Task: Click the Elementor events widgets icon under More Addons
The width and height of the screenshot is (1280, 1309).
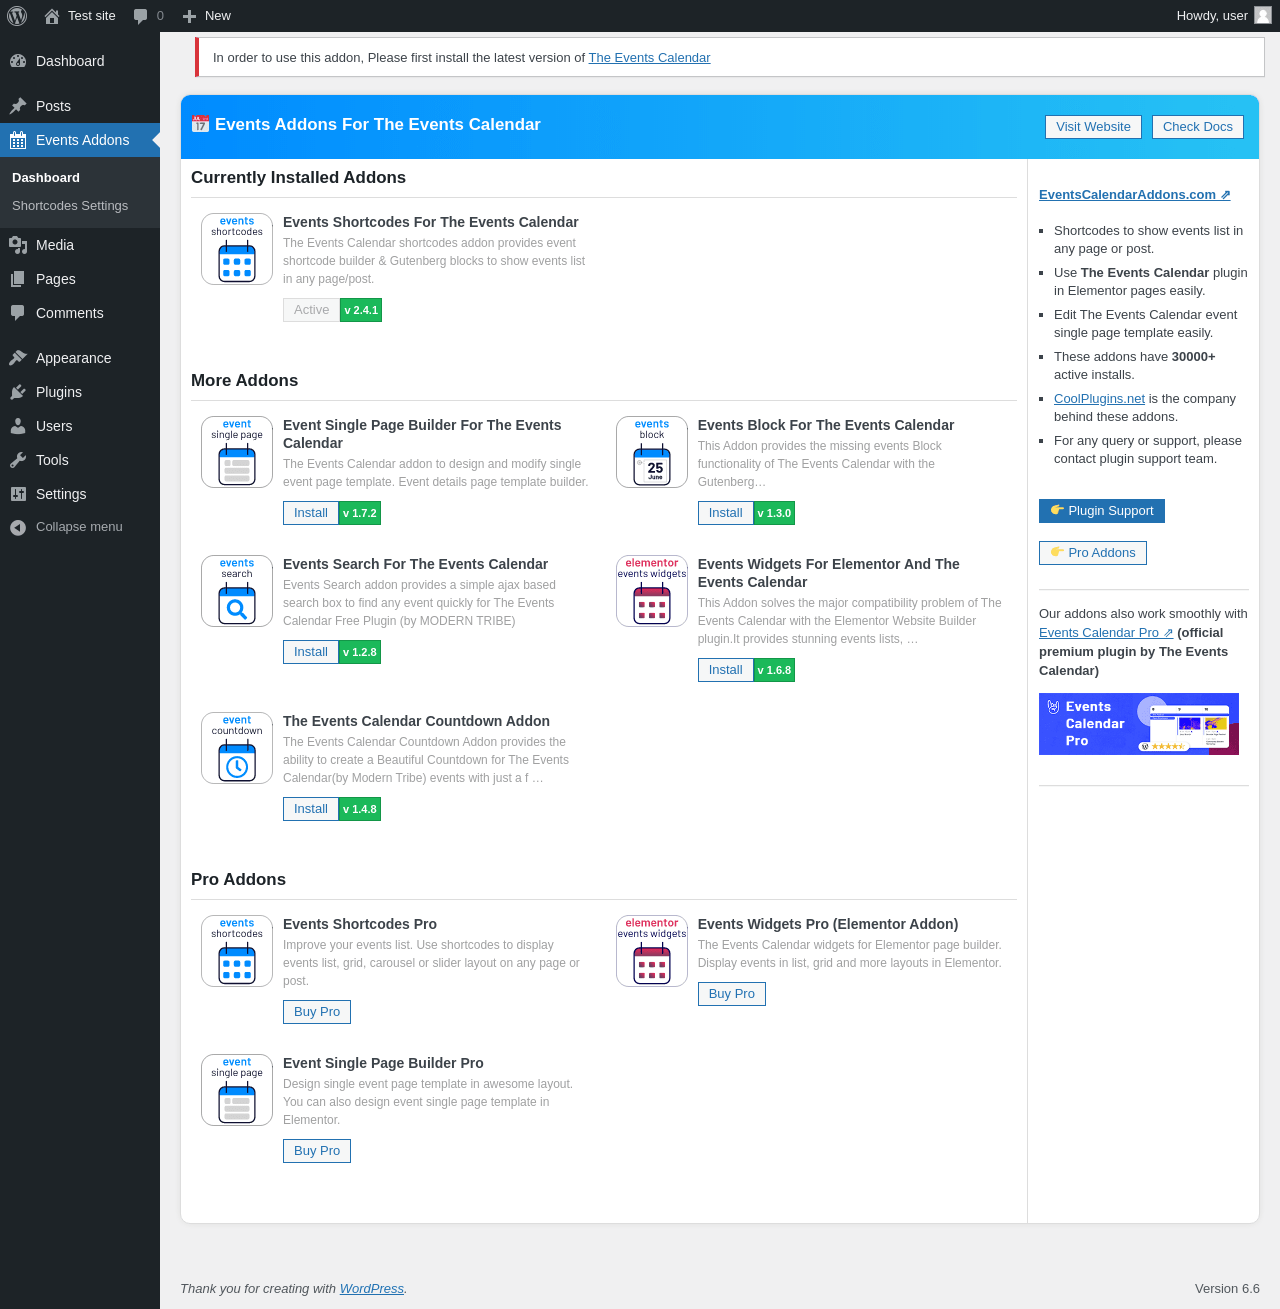Action: point(652,591)
